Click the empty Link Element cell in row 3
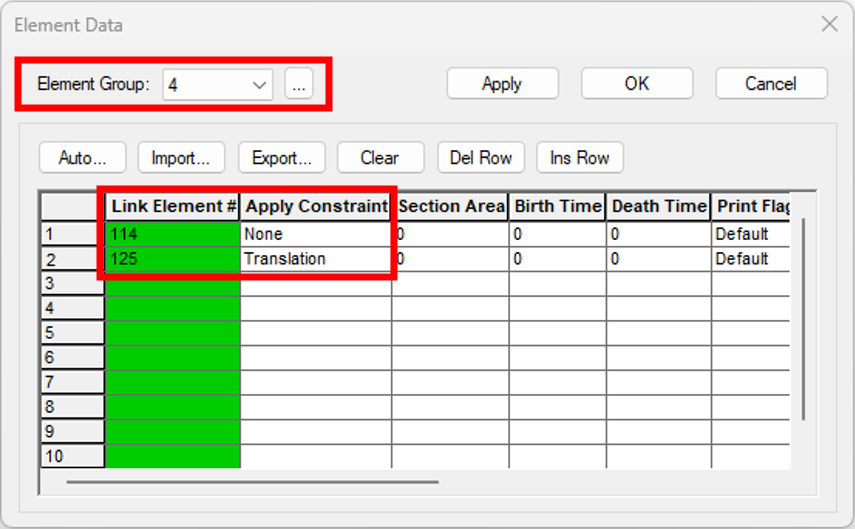The width and height of the screenshot is (855, 529). pyautogui.click(x=172, y=284)
